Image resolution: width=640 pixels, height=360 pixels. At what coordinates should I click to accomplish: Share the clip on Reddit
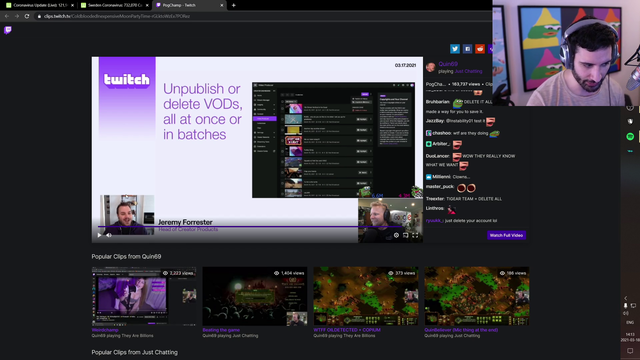pos(480,49)
